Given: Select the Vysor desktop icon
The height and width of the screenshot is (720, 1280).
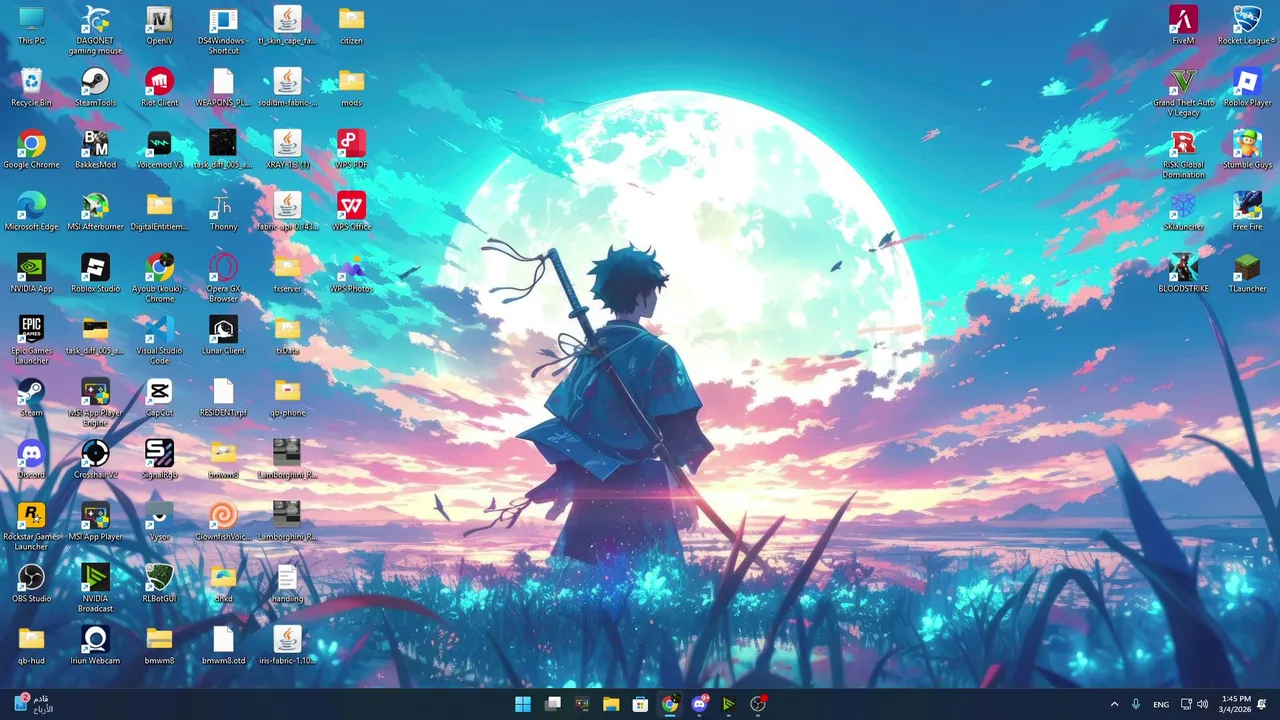Looking at the screenshot, I should click(159, 522).
